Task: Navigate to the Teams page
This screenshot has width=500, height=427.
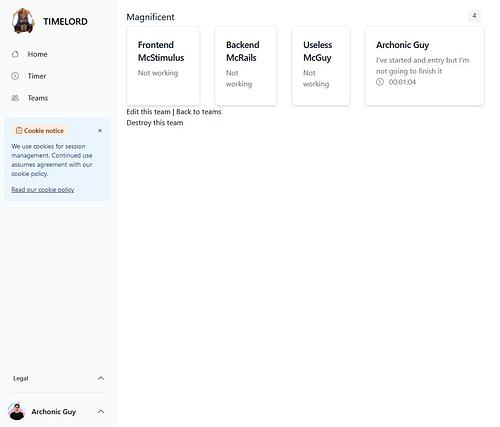Action: point(38,98)
